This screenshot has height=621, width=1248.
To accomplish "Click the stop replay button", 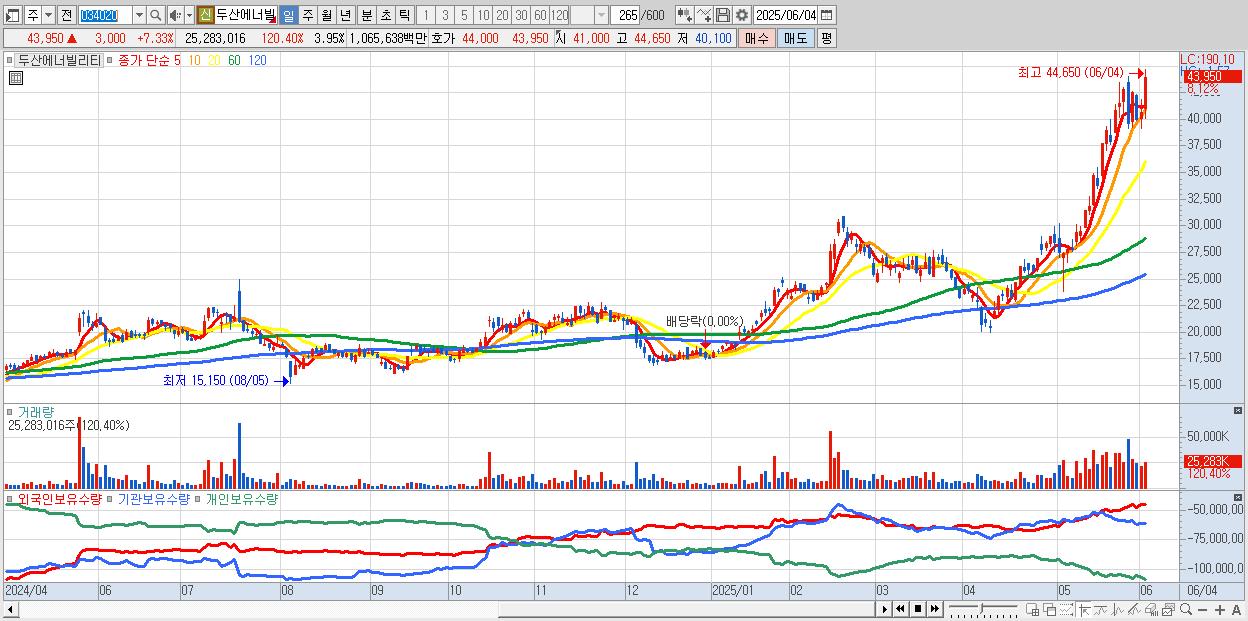I will coord(917,609).
